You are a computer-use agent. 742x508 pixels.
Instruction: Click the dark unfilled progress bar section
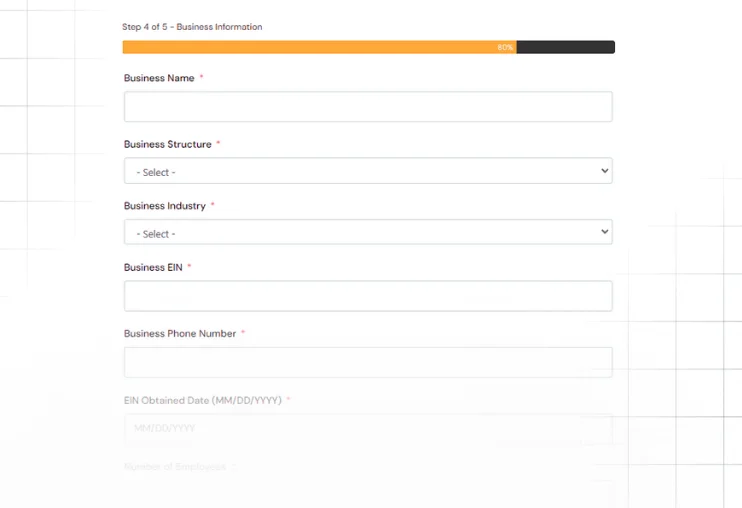pyautogui.click(x=565, y=47)
